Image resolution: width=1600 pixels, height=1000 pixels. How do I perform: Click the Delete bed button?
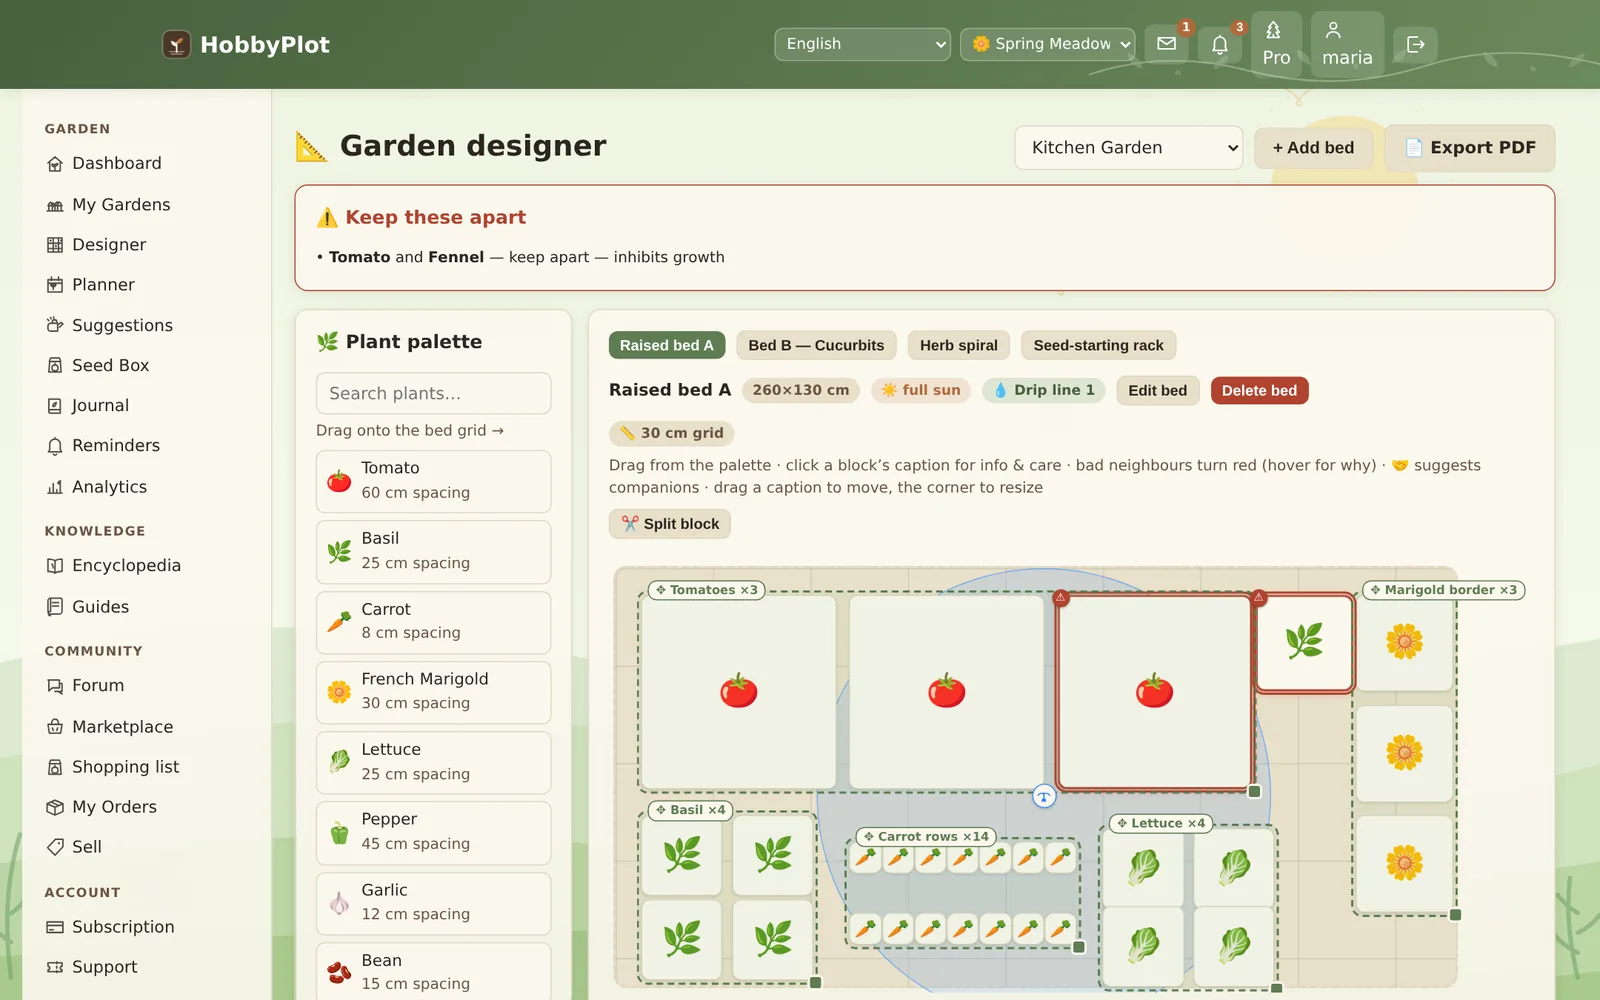point(1259,390)
